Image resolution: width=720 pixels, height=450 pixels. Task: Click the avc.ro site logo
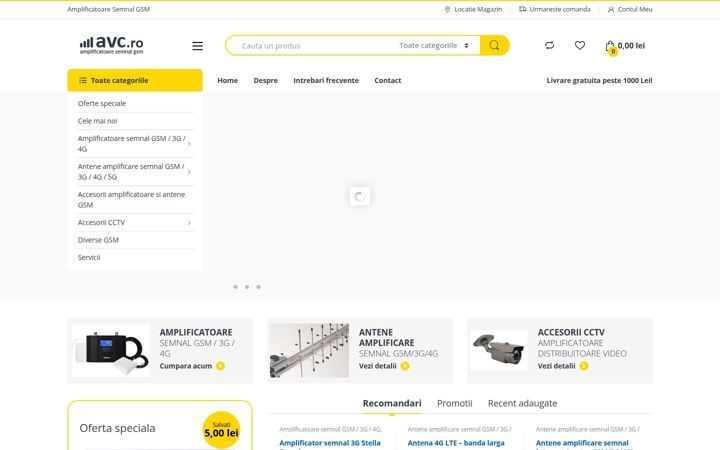111,45
